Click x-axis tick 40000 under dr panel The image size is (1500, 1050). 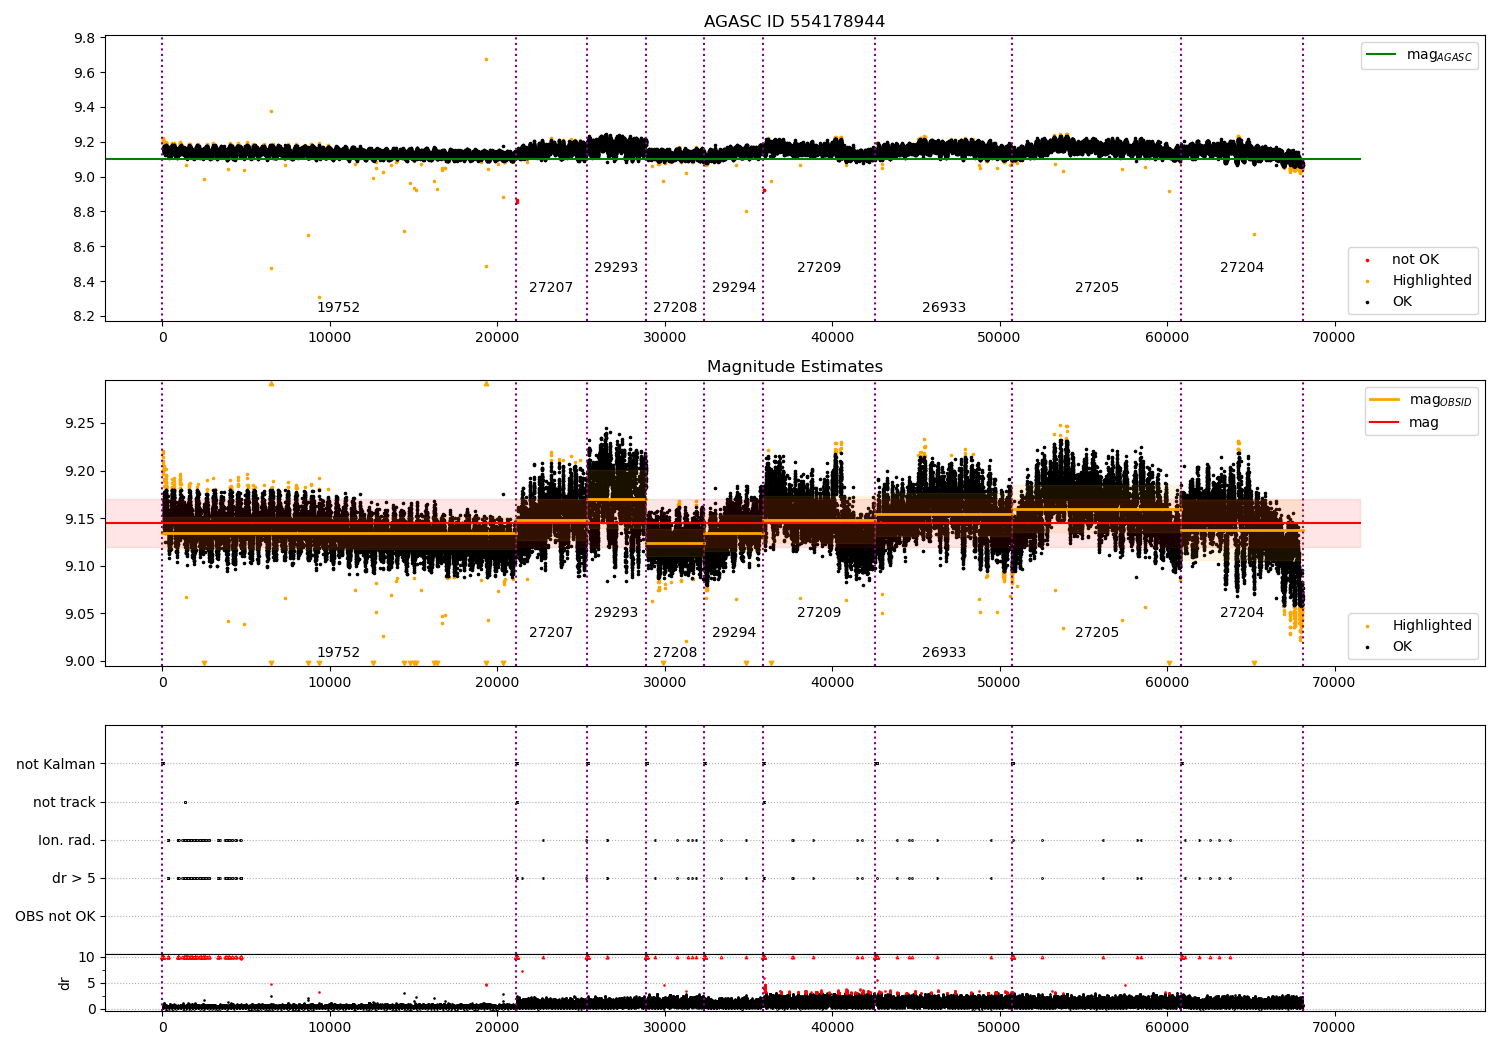[x=832, y=1027]
